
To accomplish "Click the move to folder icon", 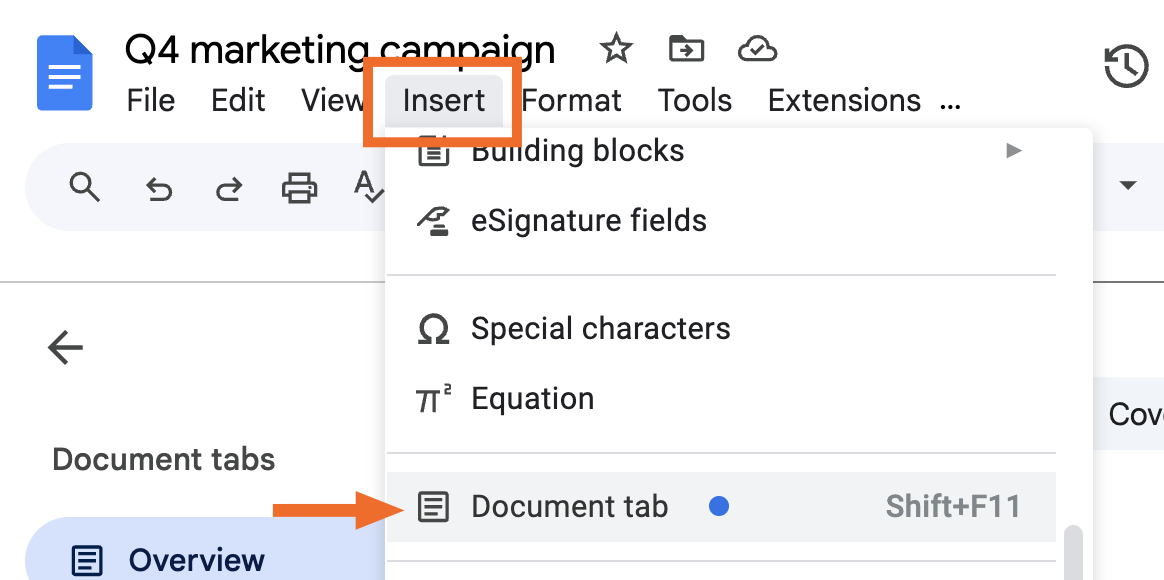I will coord(686,50).
